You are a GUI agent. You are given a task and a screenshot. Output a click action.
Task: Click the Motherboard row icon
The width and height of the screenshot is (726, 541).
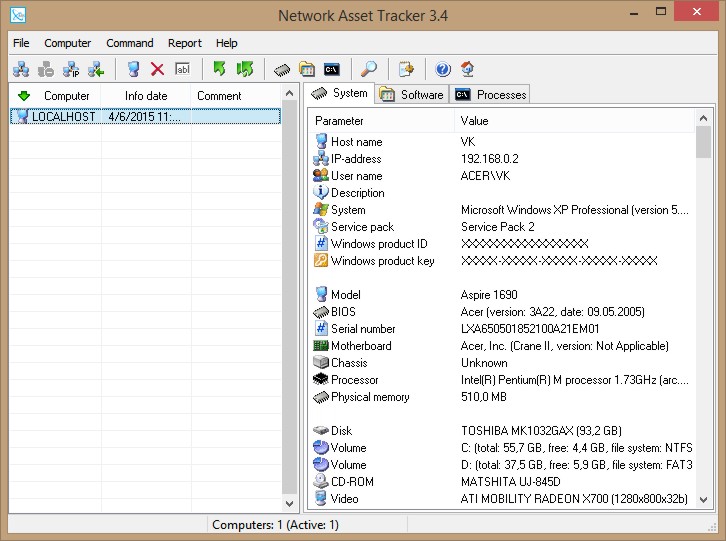pos(320,346)
